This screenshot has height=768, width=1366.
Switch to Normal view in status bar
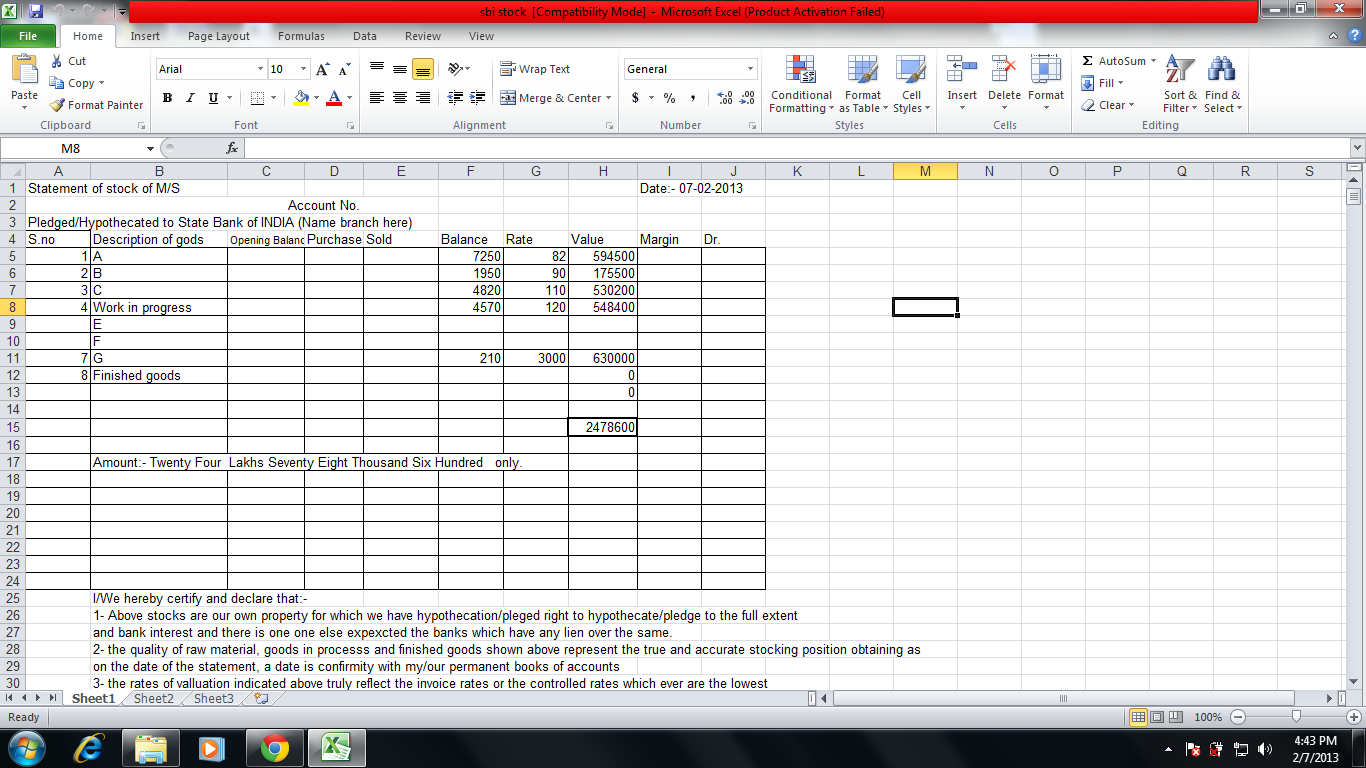pos(1138,717)
